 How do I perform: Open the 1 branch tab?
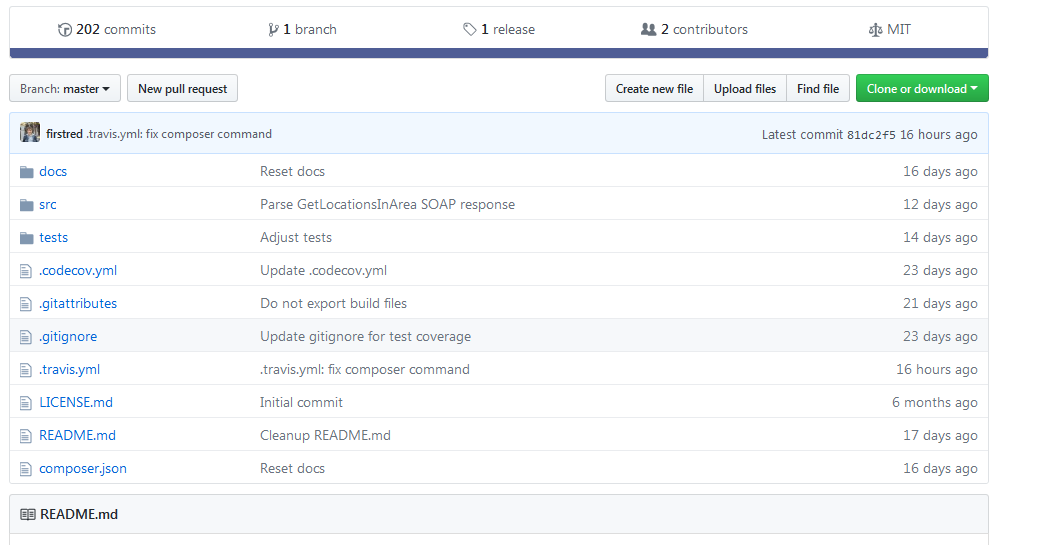(x=302, y=30)
